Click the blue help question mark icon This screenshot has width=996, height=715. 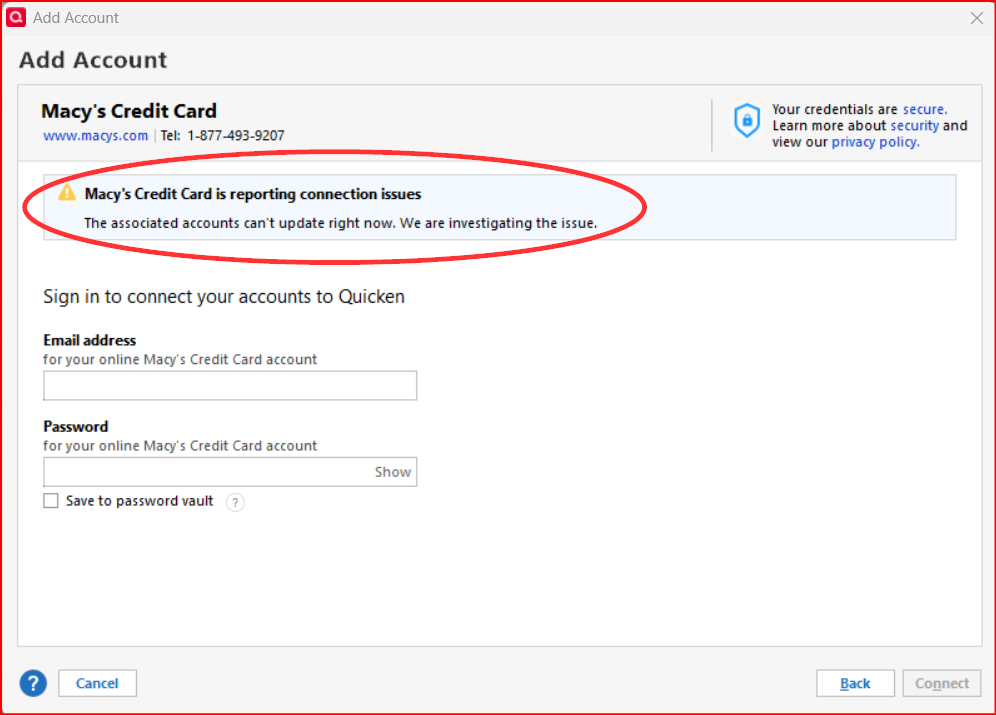pos(33,683)
